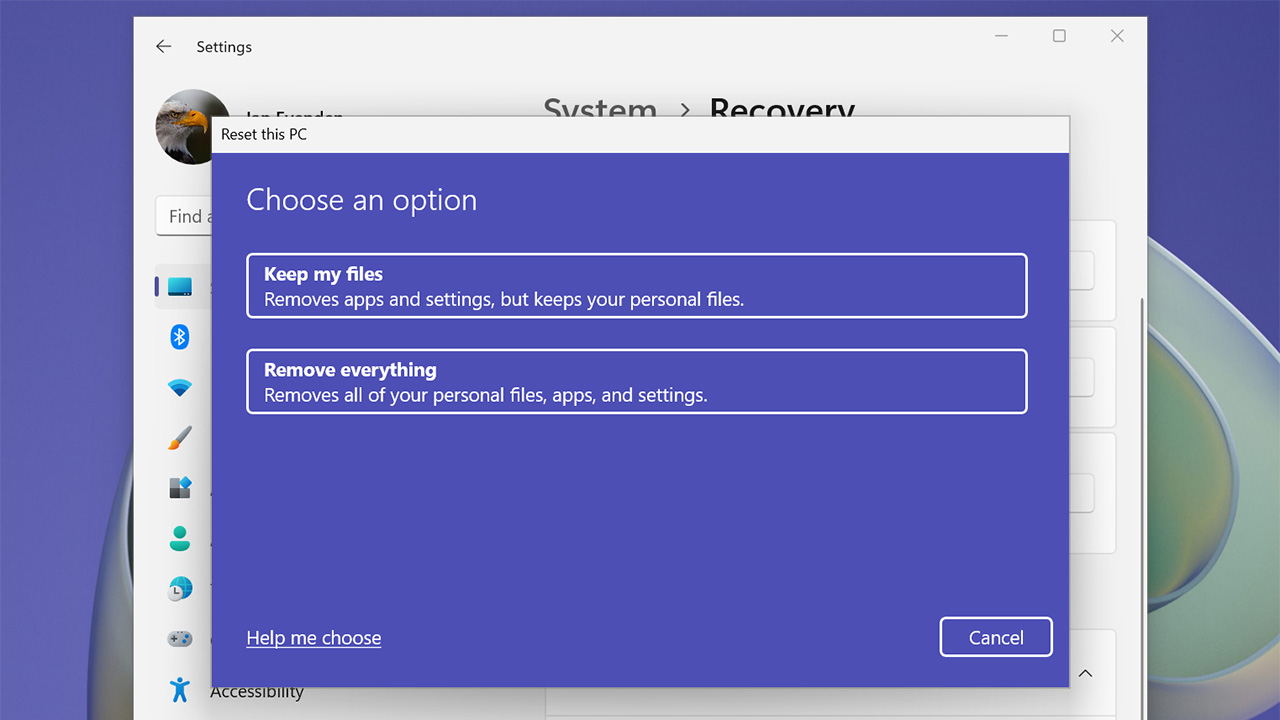Choose the Keep my files option
This screenshot has height=720, width=1280.
point(637,285)
